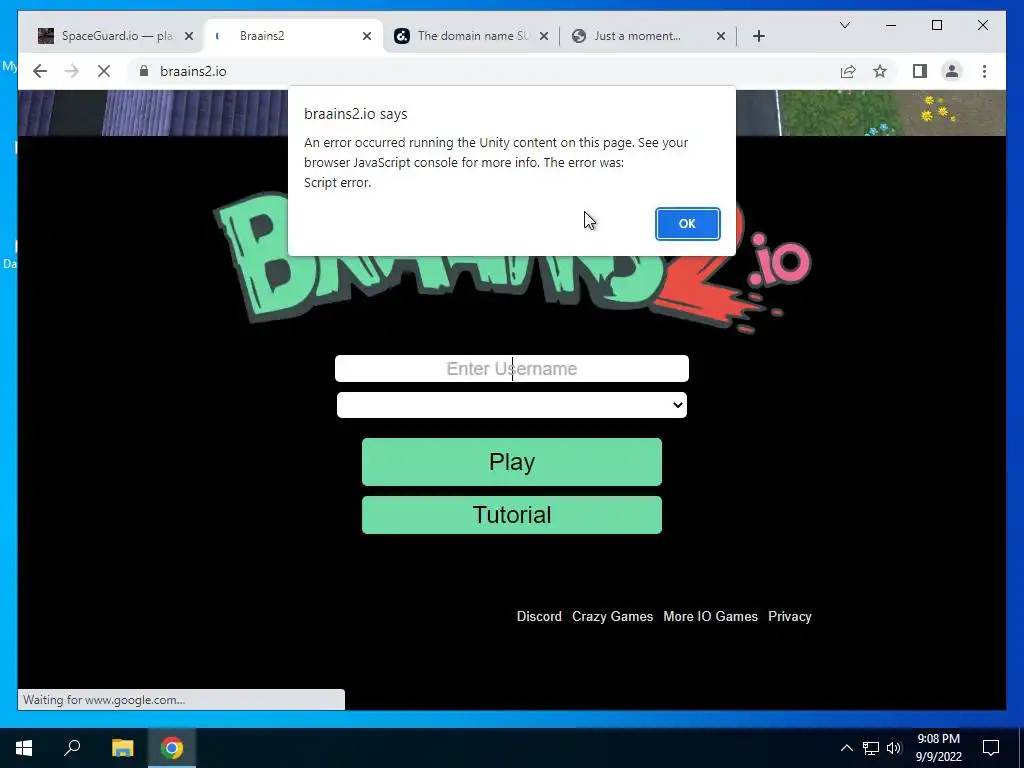
Task: View site info via the padlock icon
Action: (x=144, y=71)
